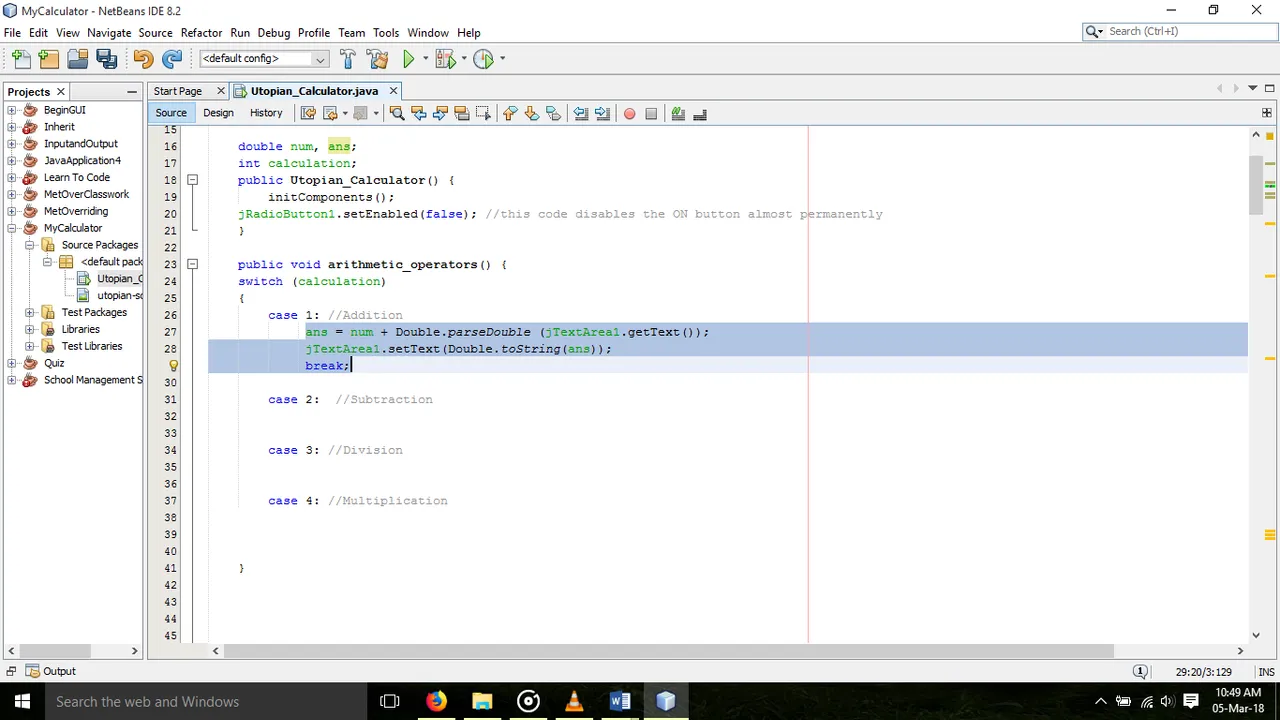Click the Last Edit editor icon
Image resolution: width=1280 pixels, height=720 pixels.
point(308,113)
